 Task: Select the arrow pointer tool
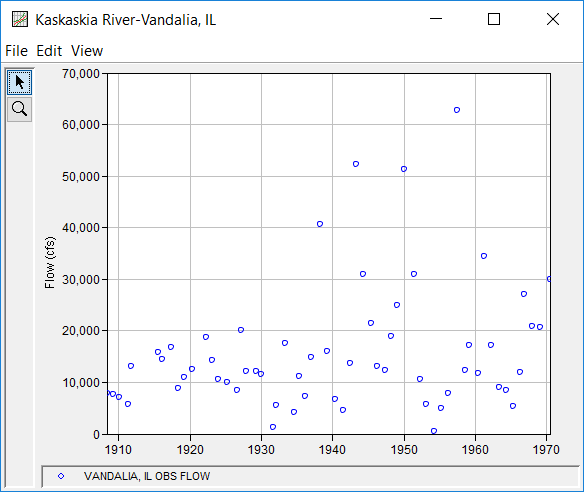tap(19, 82)
